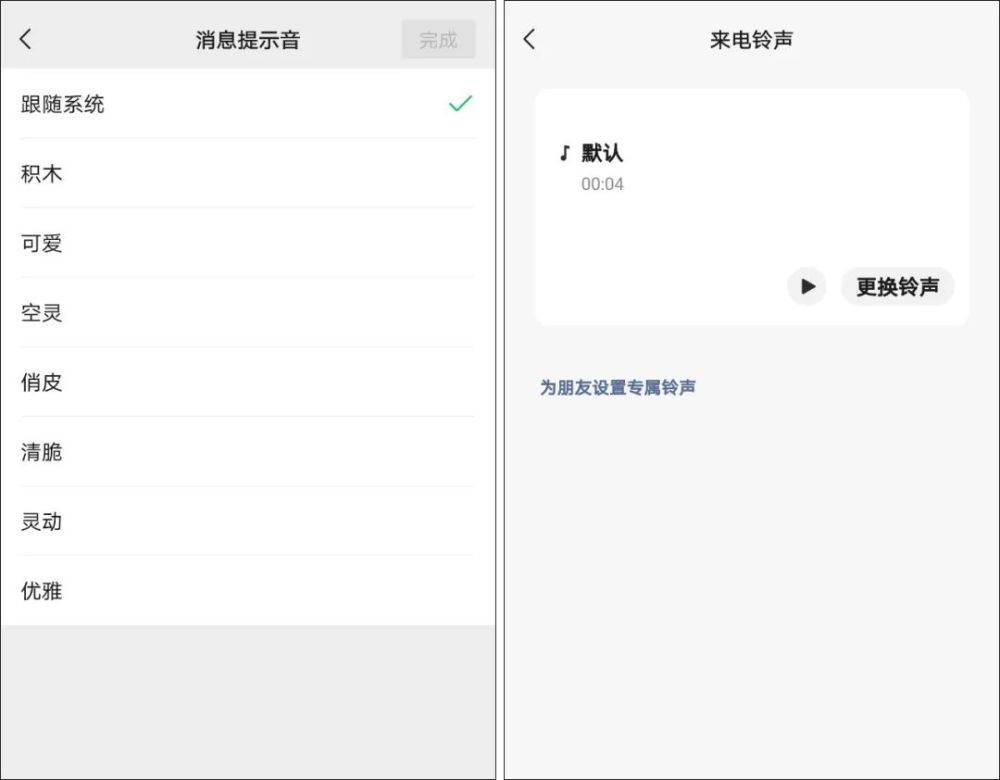Pick the 灵动 notification sound

click(247, 521)
